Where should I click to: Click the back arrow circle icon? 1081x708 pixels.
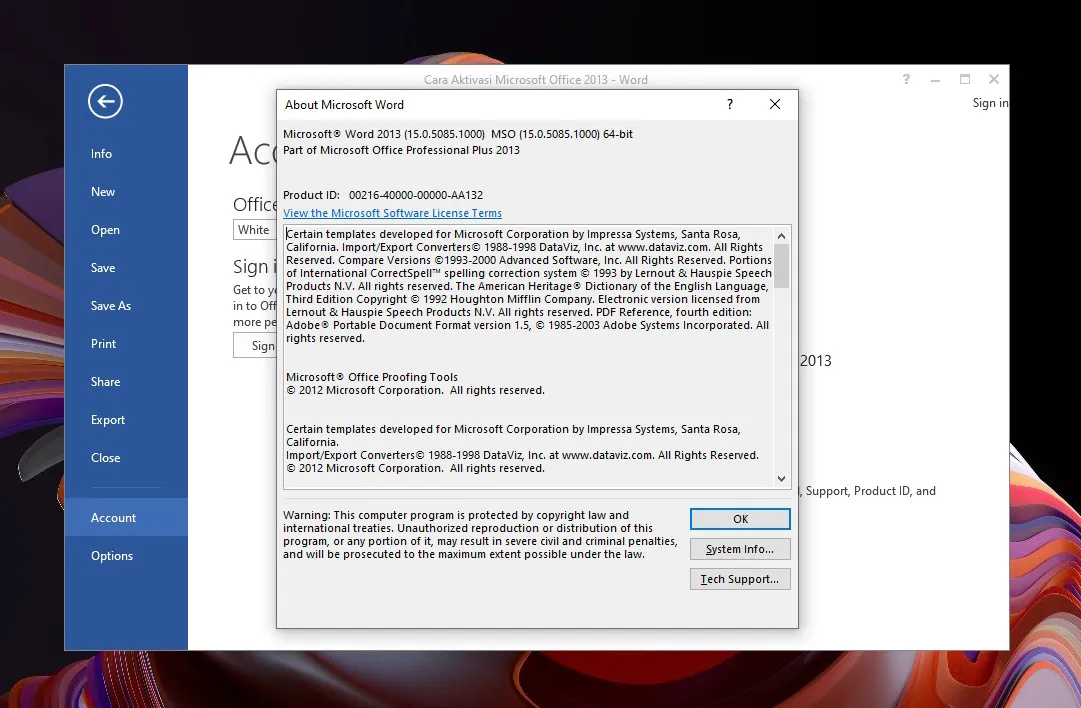coord(105,101)
